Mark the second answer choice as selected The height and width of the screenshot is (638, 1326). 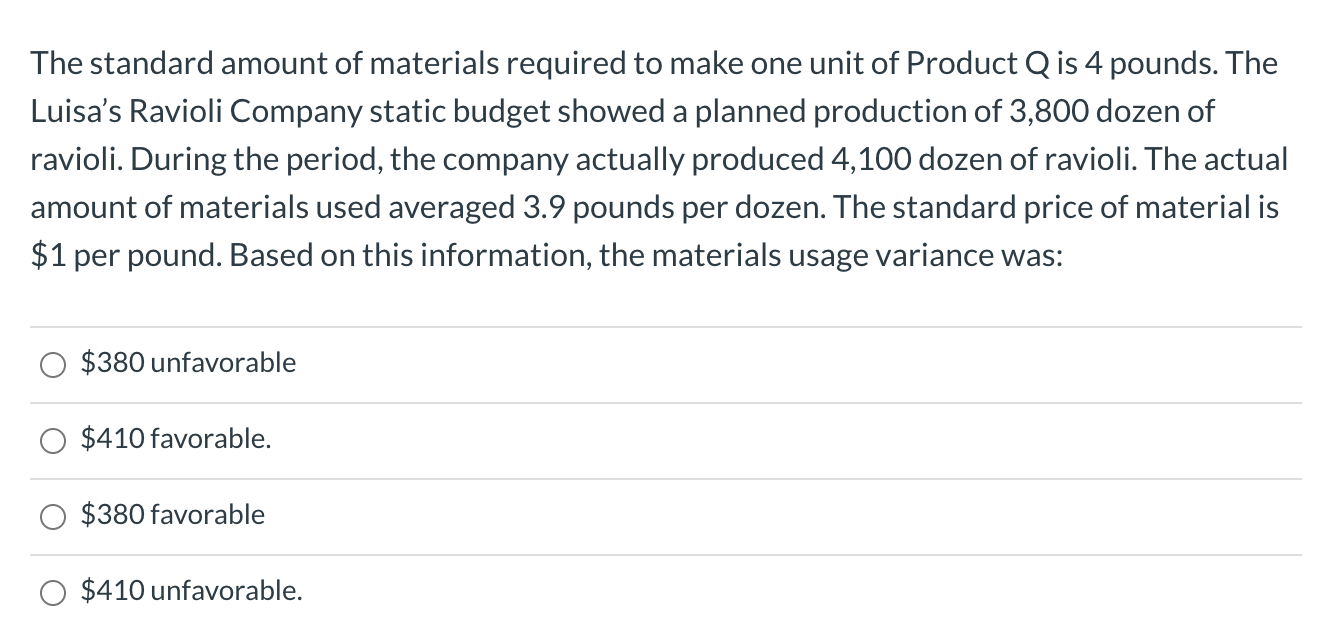click(52, 440)
